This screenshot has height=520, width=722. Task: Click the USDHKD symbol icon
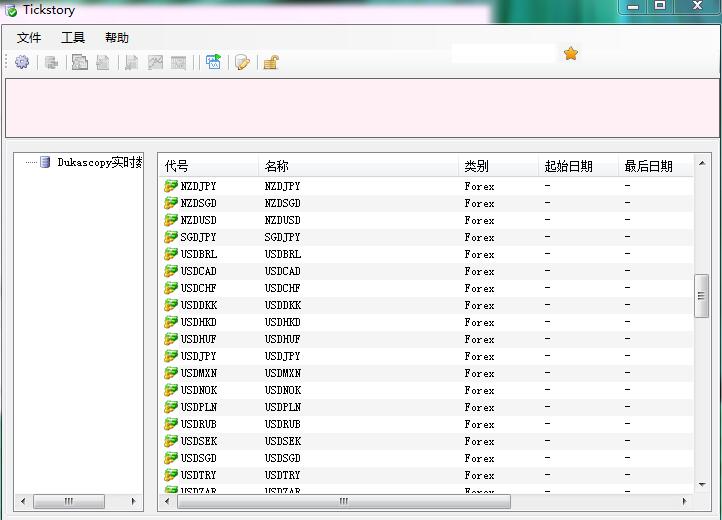tap(171, 322)
